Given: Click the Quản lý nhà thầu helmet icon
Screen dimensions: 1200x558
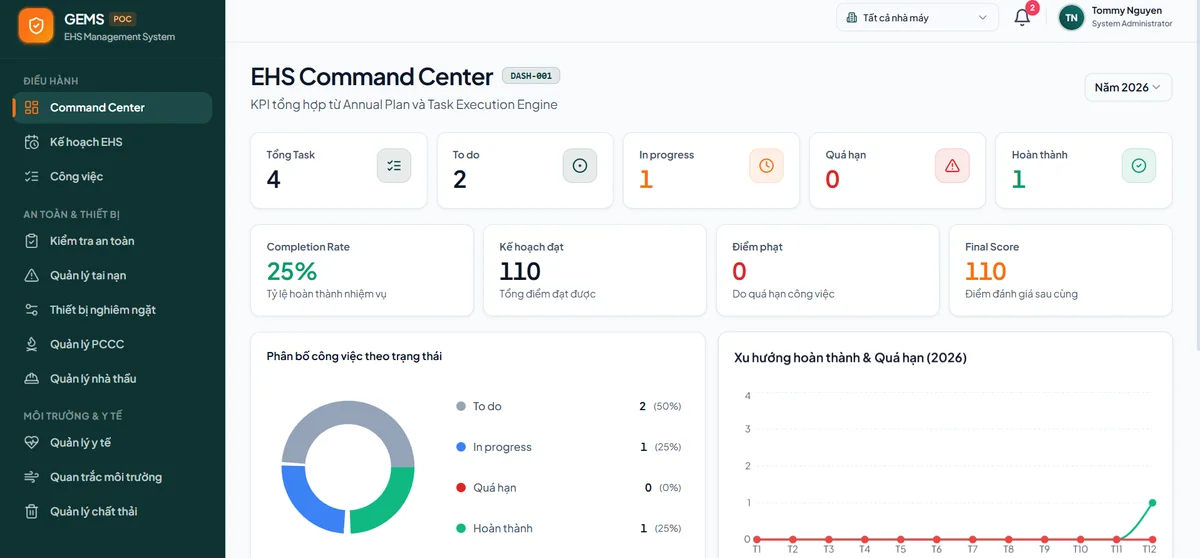Looking at the screenshot, I should [x=32, y=379].
